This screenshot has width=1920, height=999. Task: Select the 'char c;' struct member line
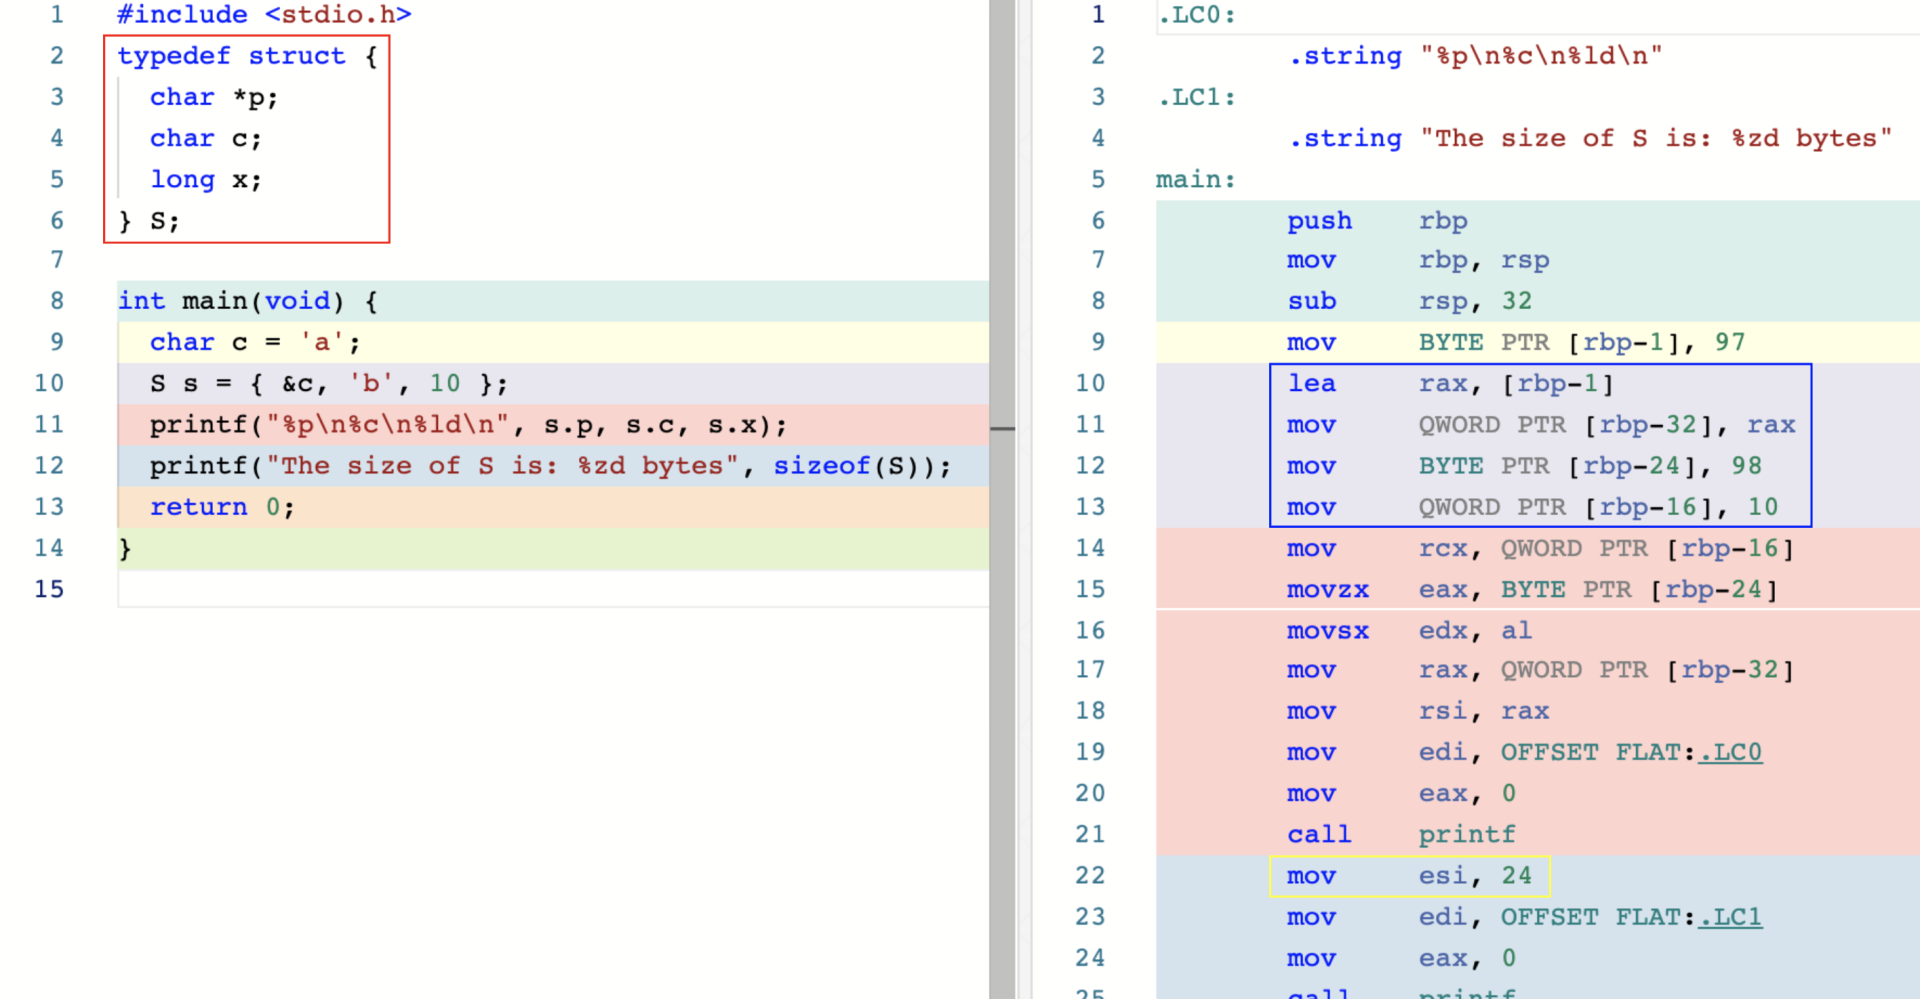206,138
